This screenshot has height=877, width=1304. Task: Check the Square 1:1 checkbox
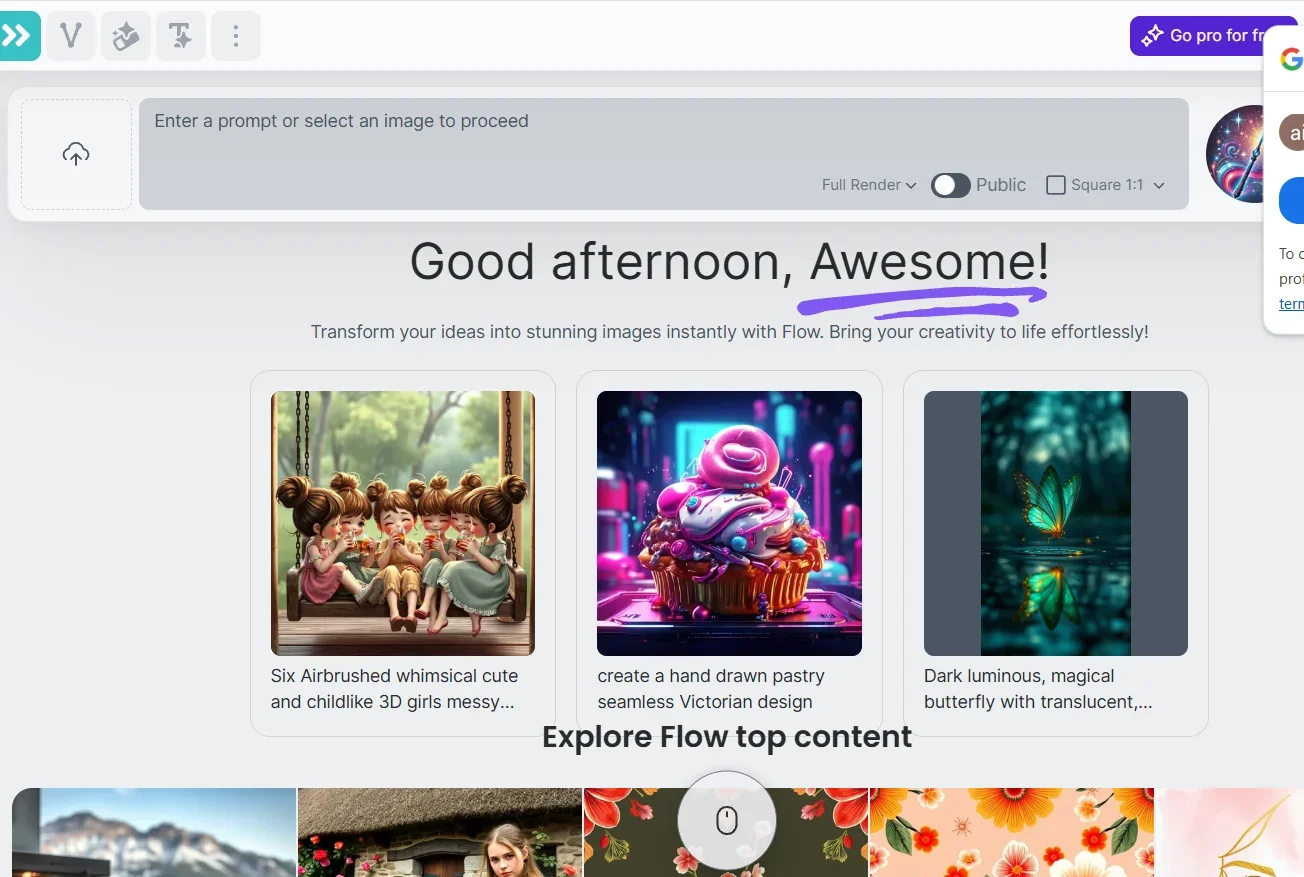1055,185
